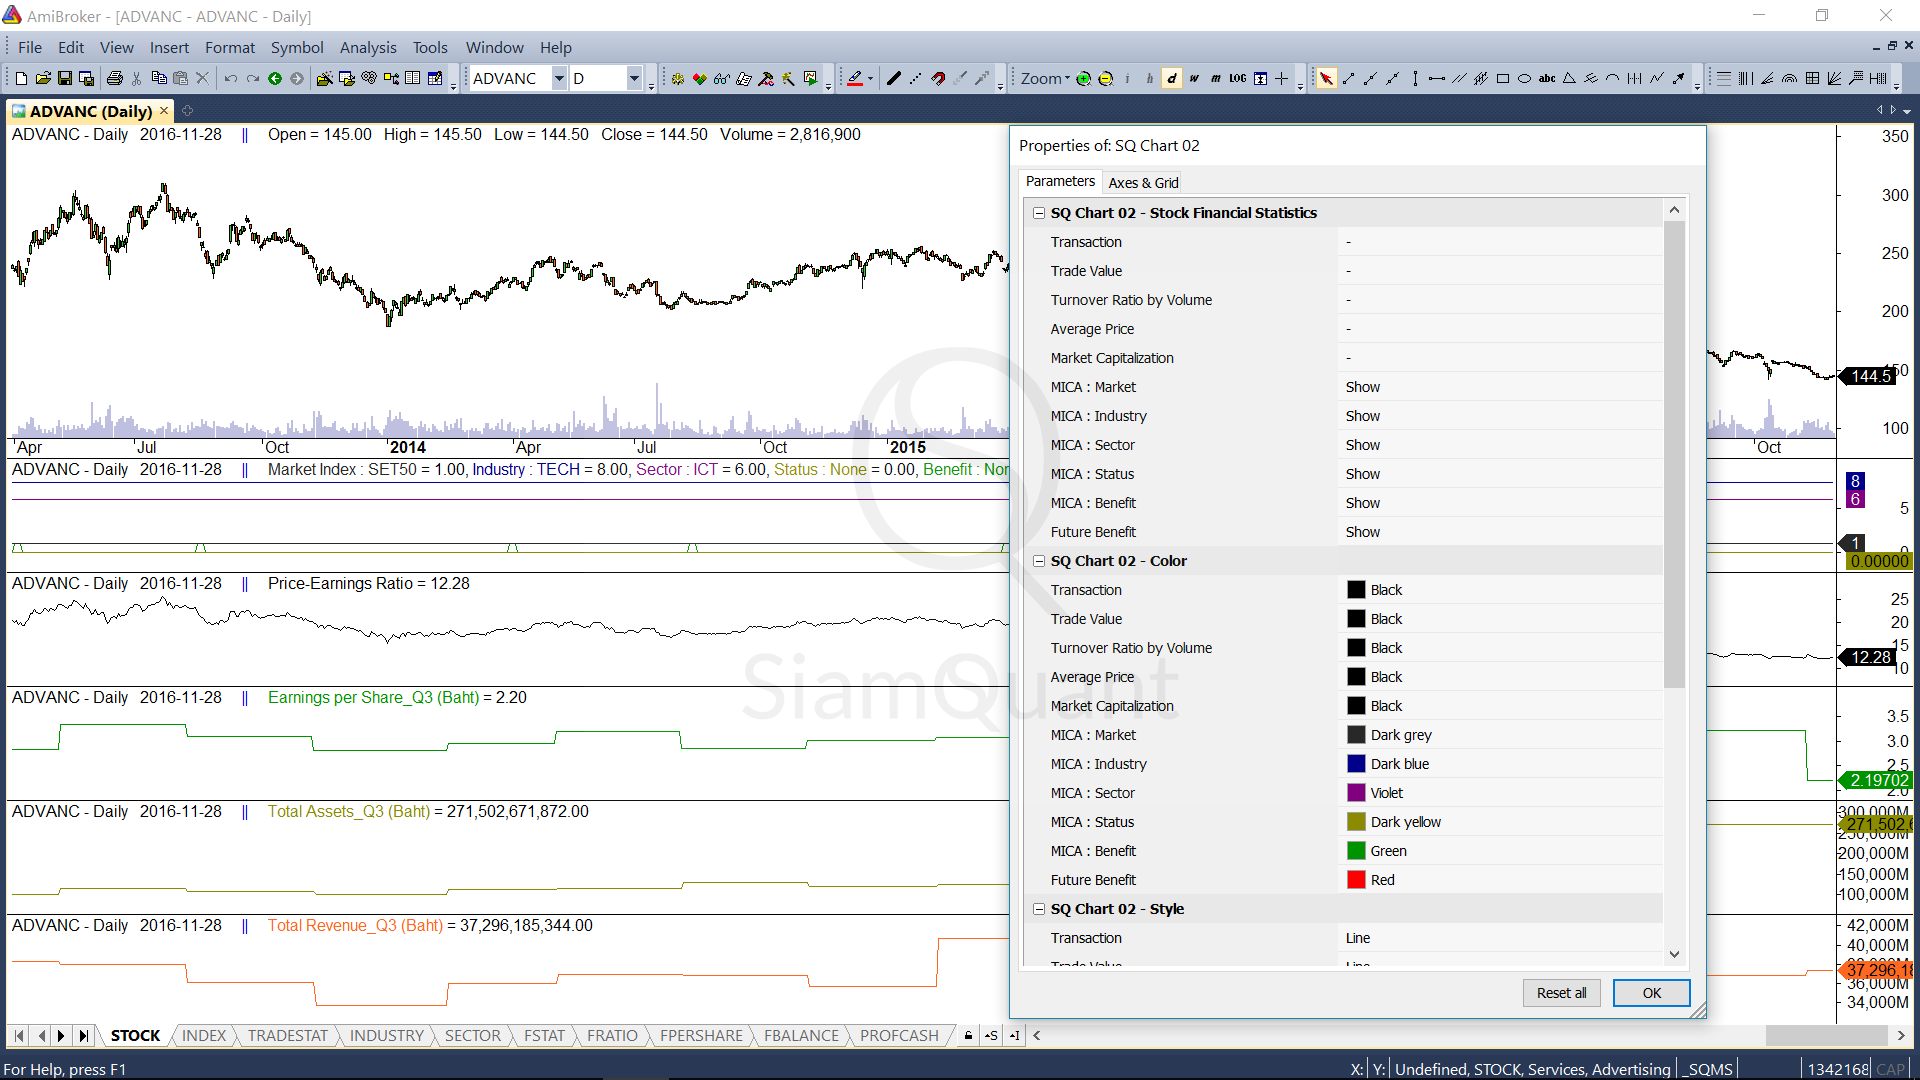Click the Future Benefit red color swatch

pyautogui.click(x=1356, y=880)
